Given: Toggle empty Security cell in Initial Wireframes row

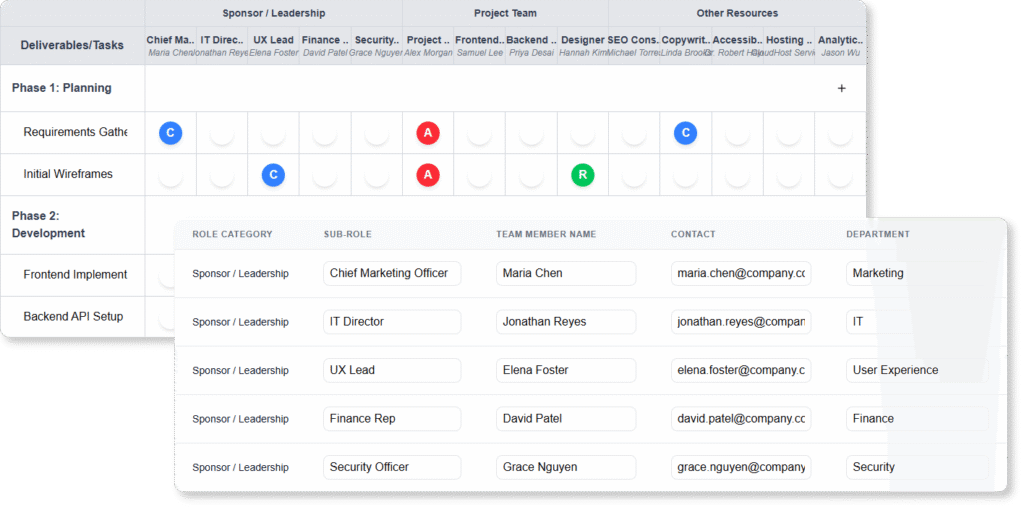Looking at the screenshot, I should (376, 175).
